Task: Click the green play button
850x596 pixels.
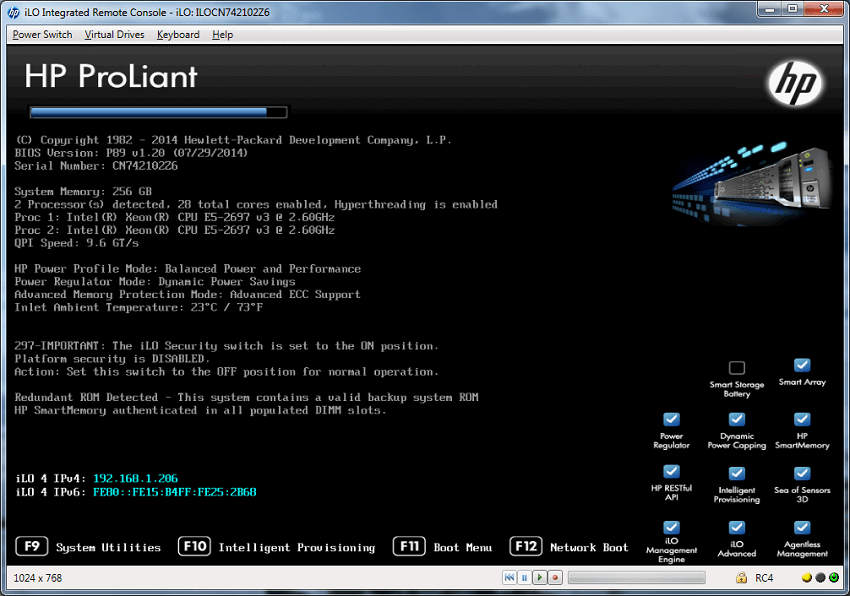Action: pyautogui.click(x=539, y=578)
